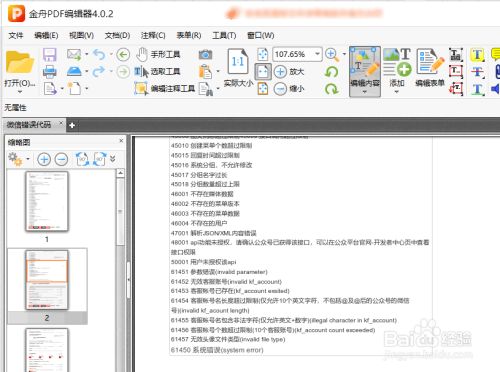Select the magnifier zoom tool
This screenshot has width=500, height=372.
[x=332, y=55]
